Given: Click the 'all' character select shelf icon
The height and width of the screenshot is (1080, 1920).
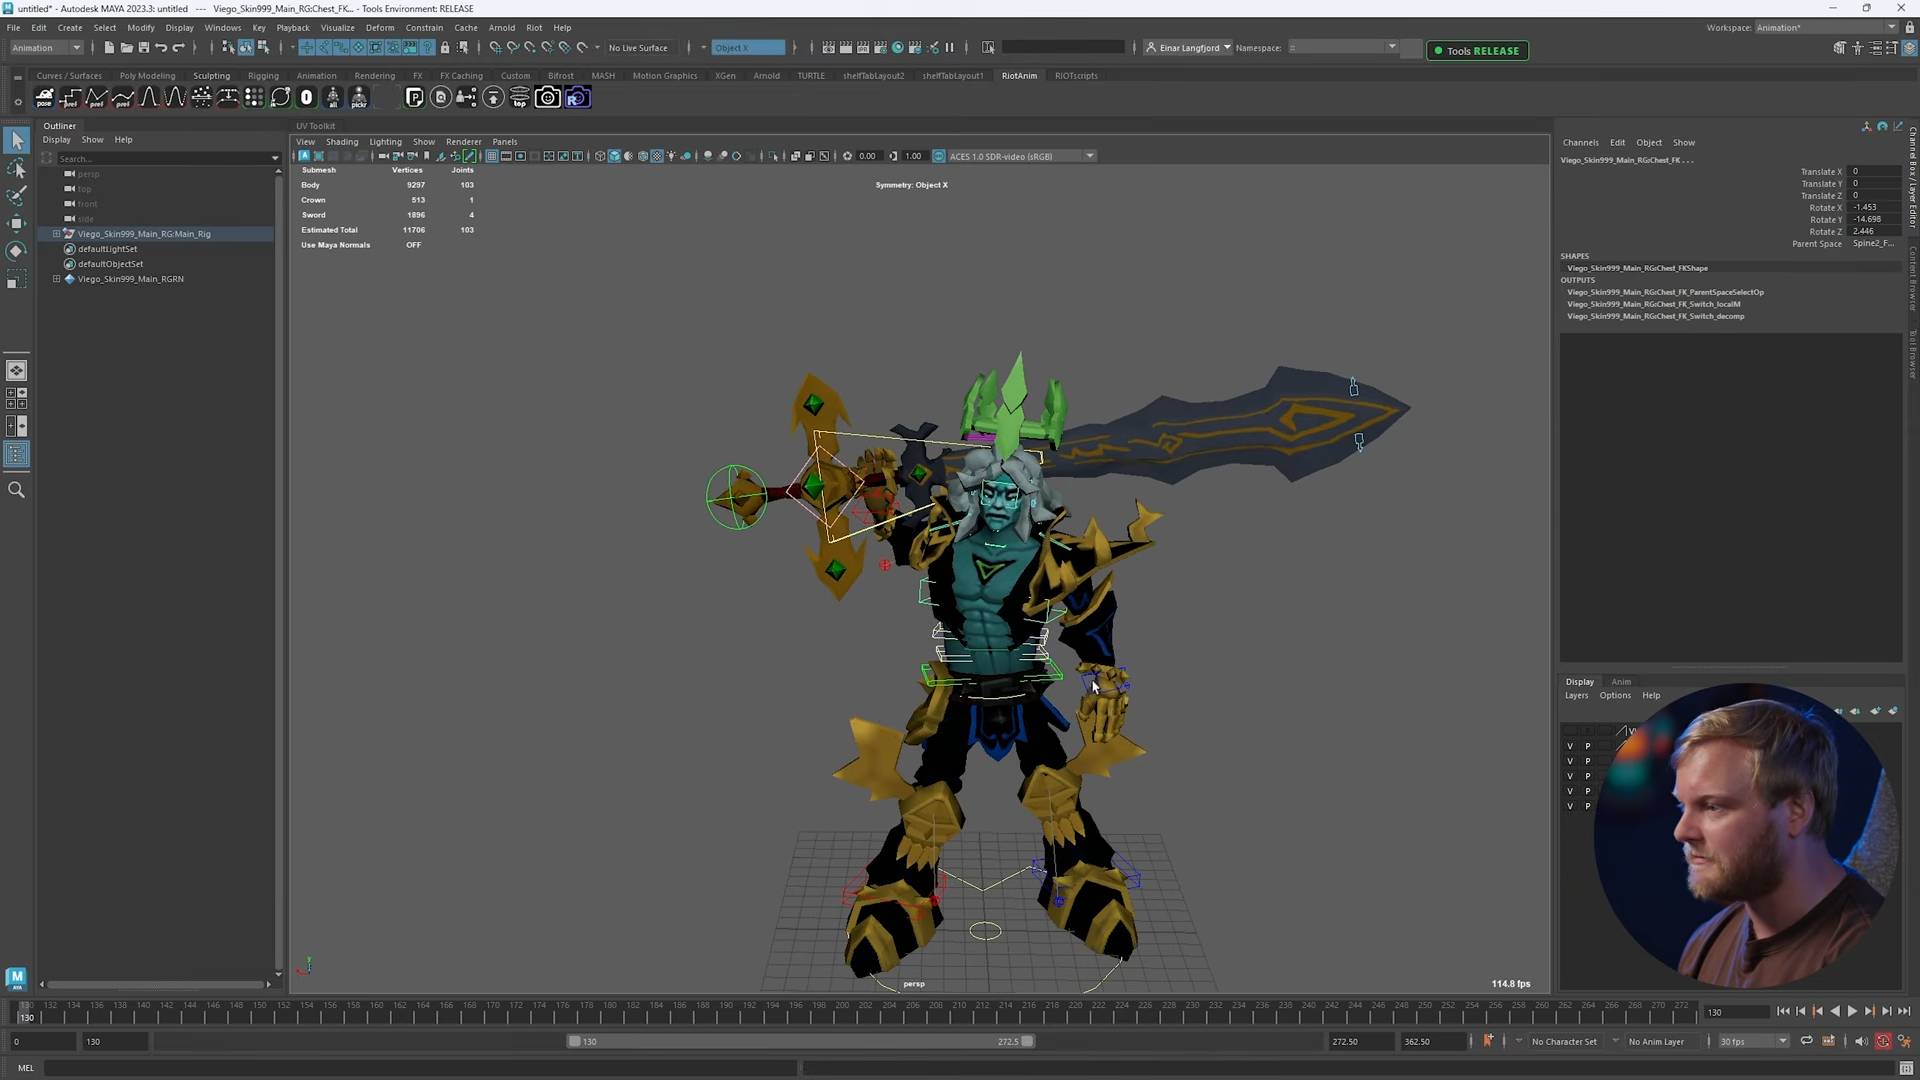Looking at the screenshot, I should click(333, 97).
